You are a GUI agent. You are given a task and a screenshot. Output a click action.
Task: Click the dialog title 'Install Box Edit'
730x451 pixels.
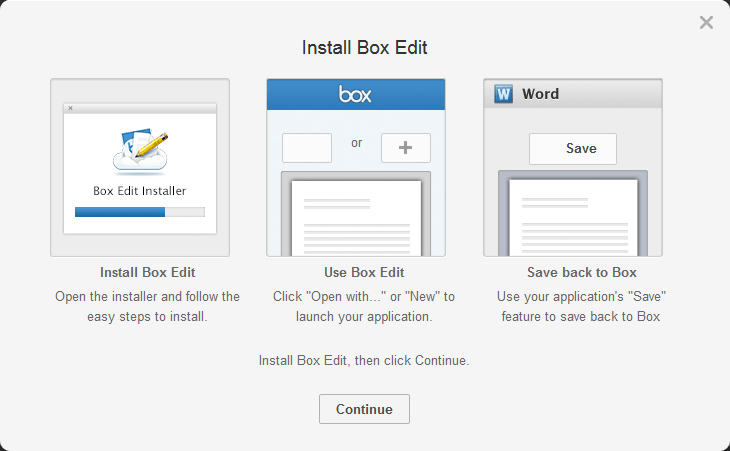[365, 47]
